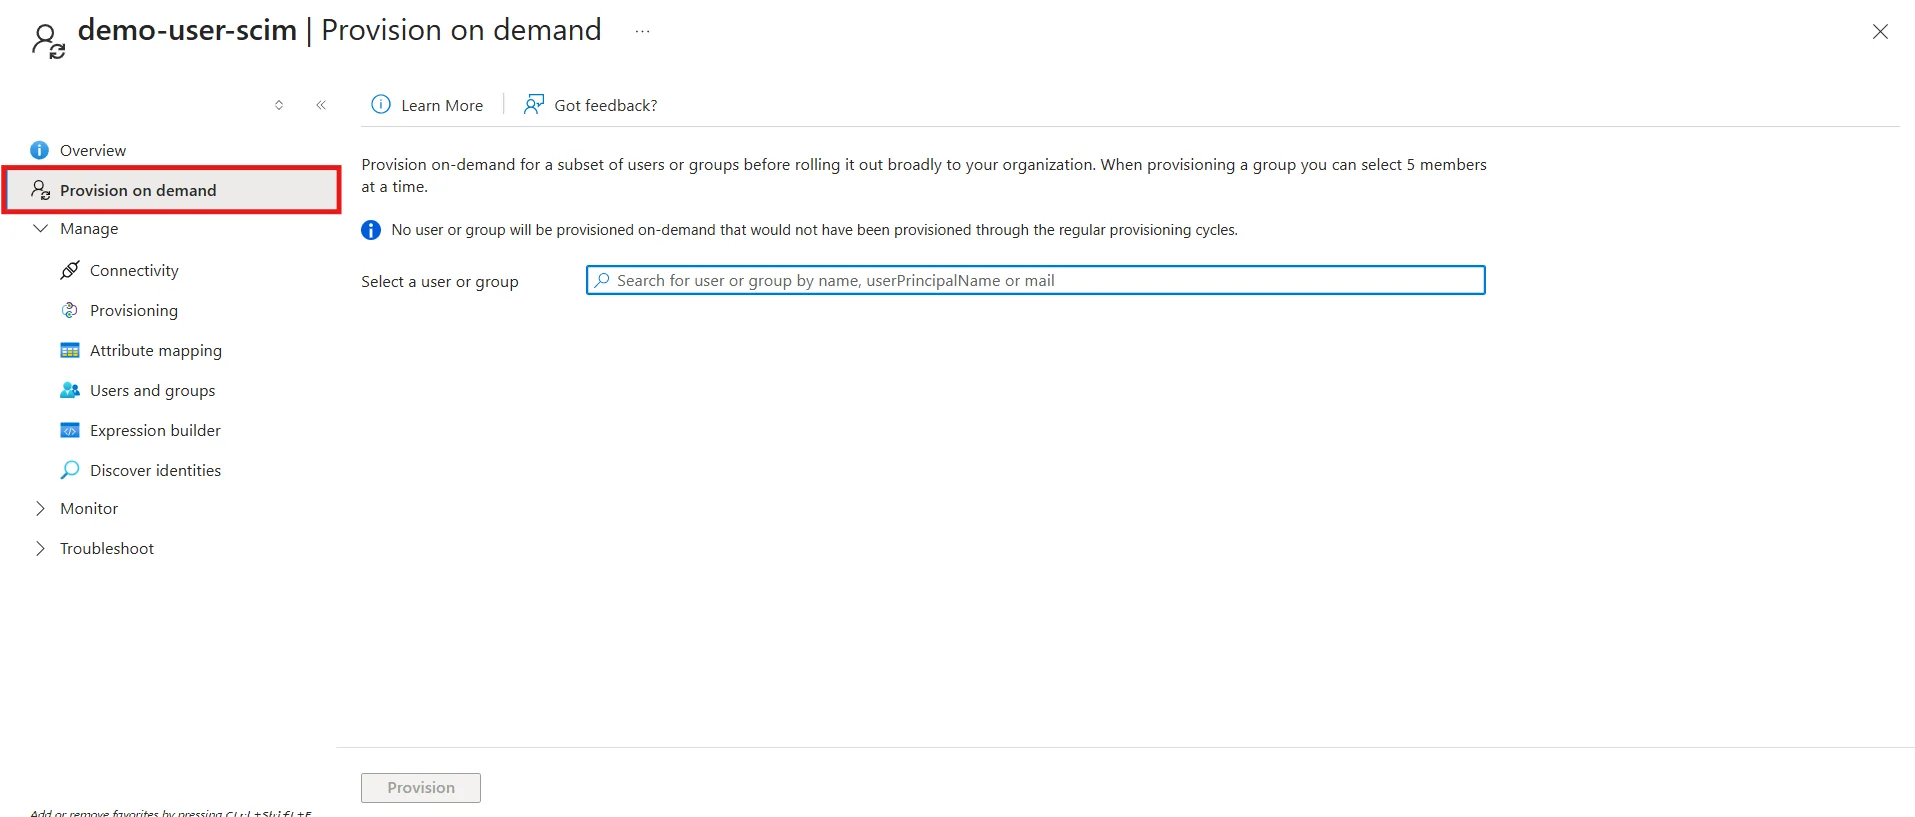The height and width of the screenshot is (817, 1915).
Task: Click the Expression builder code icon
Action: [x=70, y=430]
